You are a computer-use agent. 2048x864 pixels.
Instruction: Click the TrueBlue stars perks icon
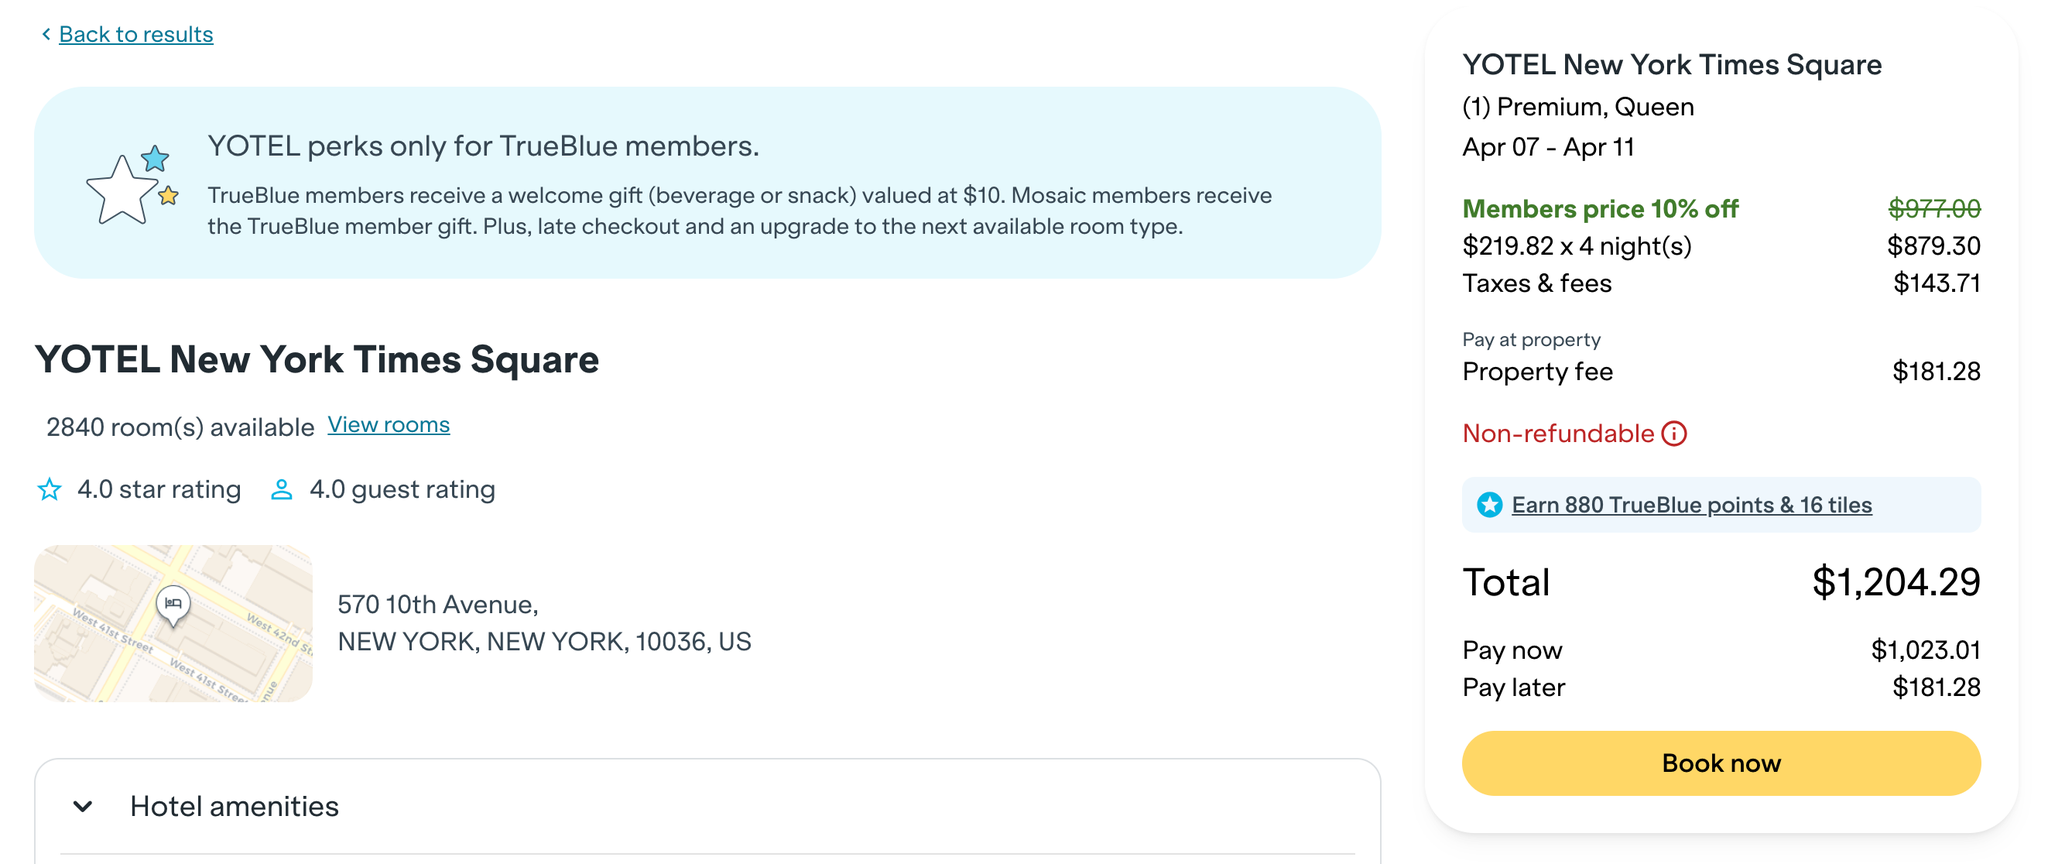(132, 185)
